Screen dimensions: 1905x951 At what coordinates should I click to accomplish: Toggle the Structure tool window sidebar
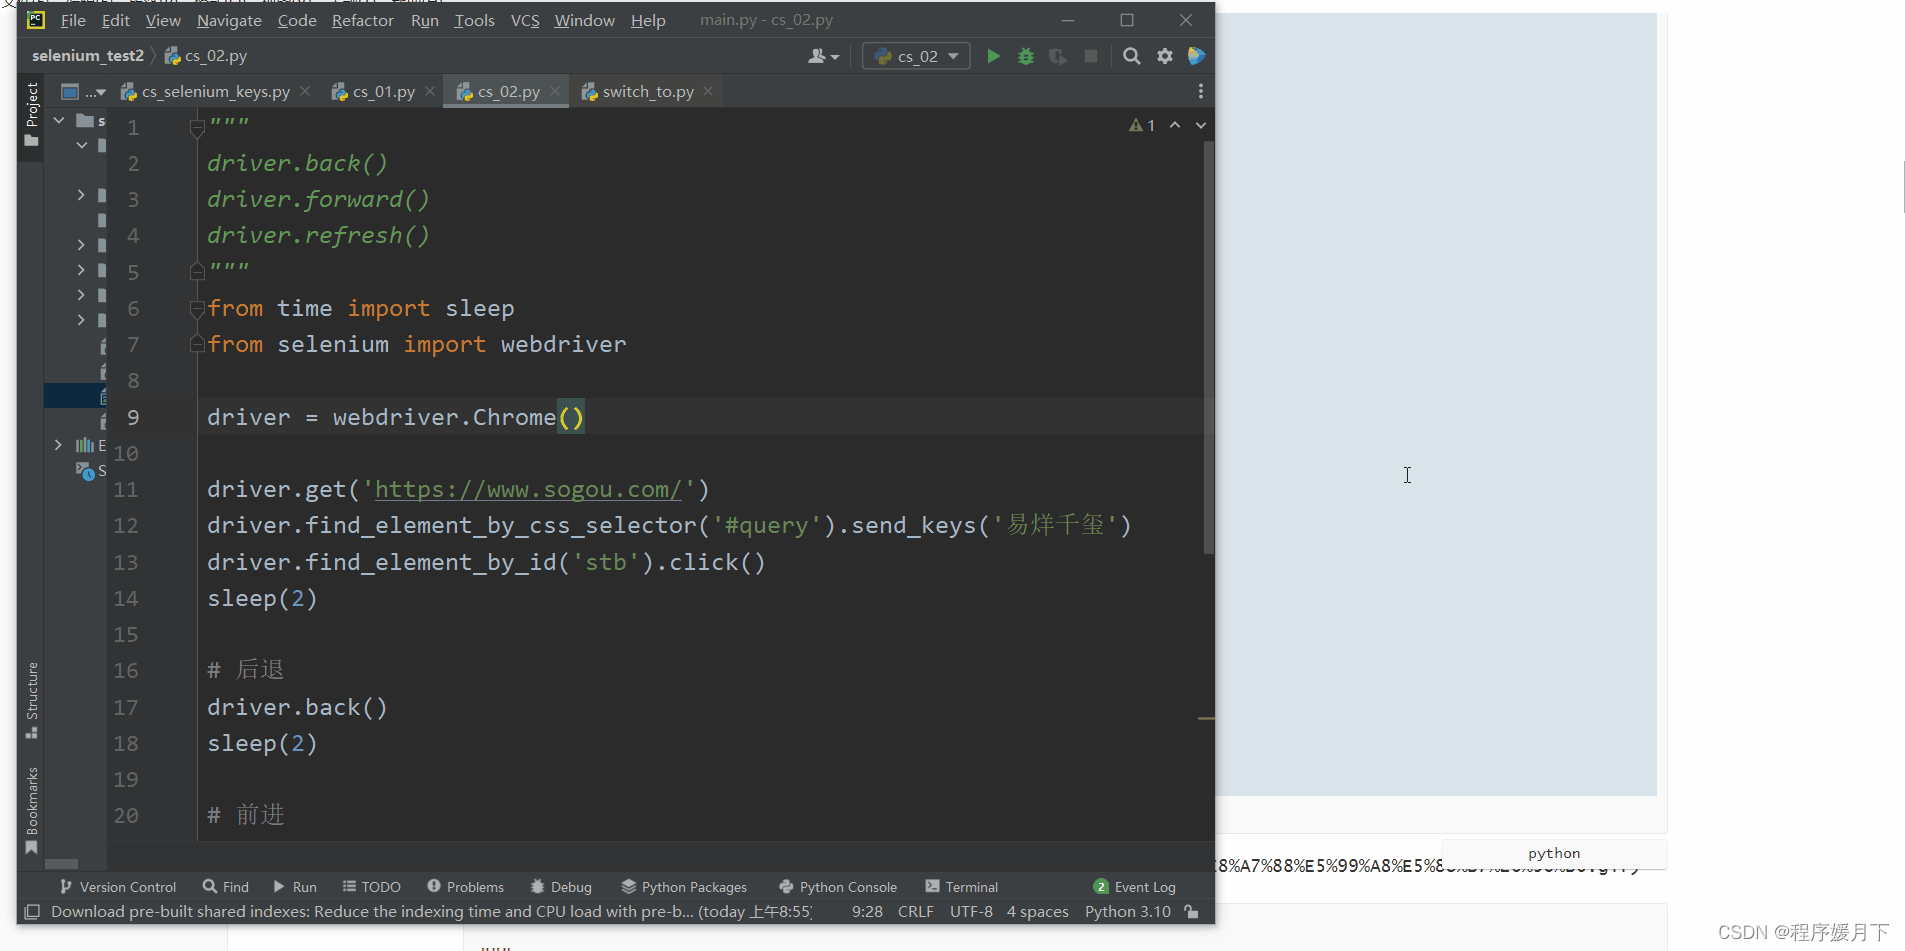[31, 700]
